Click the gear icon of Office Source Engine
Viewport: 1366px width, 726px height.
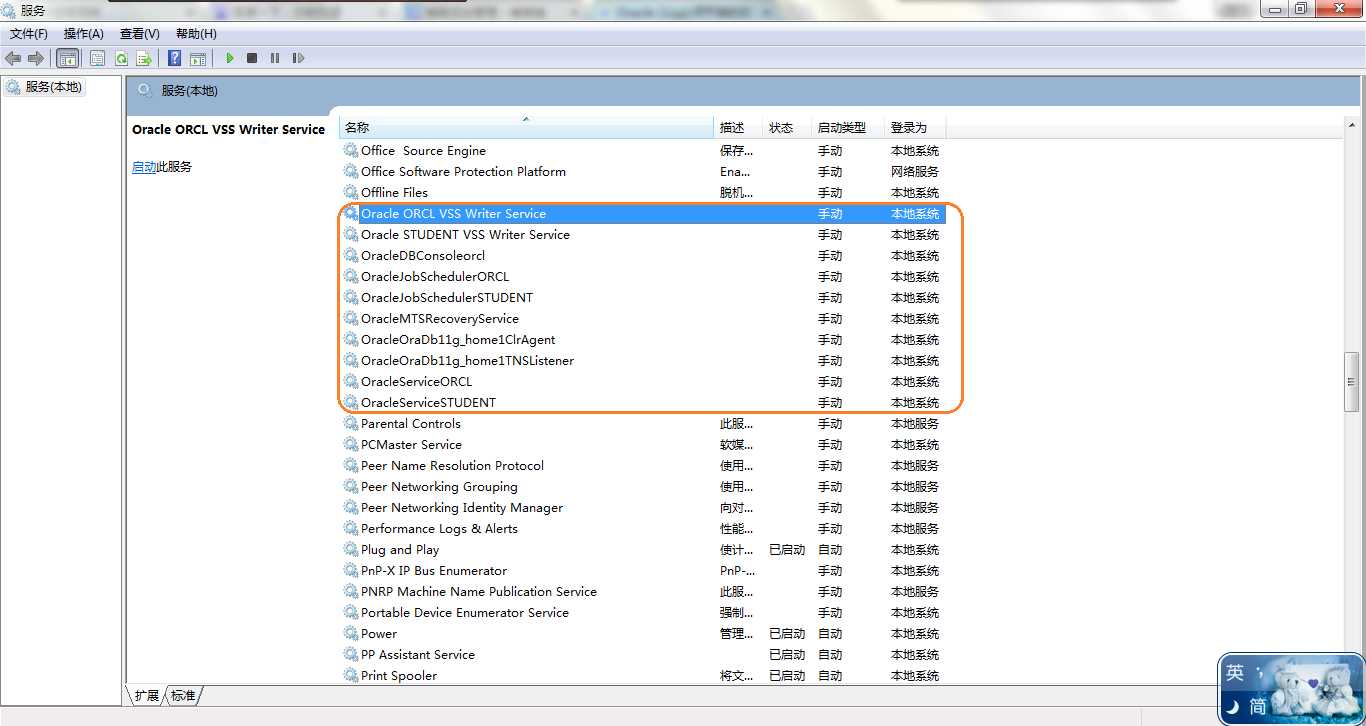351,150
